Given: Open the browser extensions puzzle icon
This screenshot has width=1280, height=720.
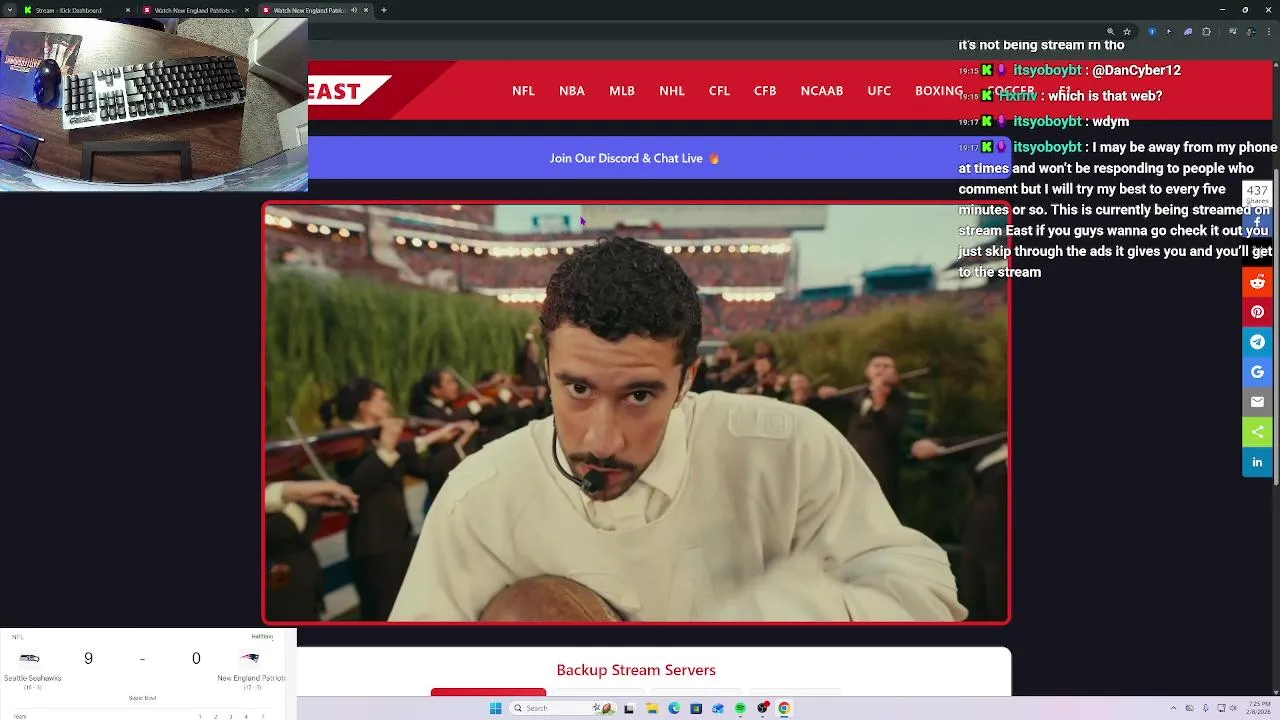Looking at the screenshot, I should coord(1206,31).
